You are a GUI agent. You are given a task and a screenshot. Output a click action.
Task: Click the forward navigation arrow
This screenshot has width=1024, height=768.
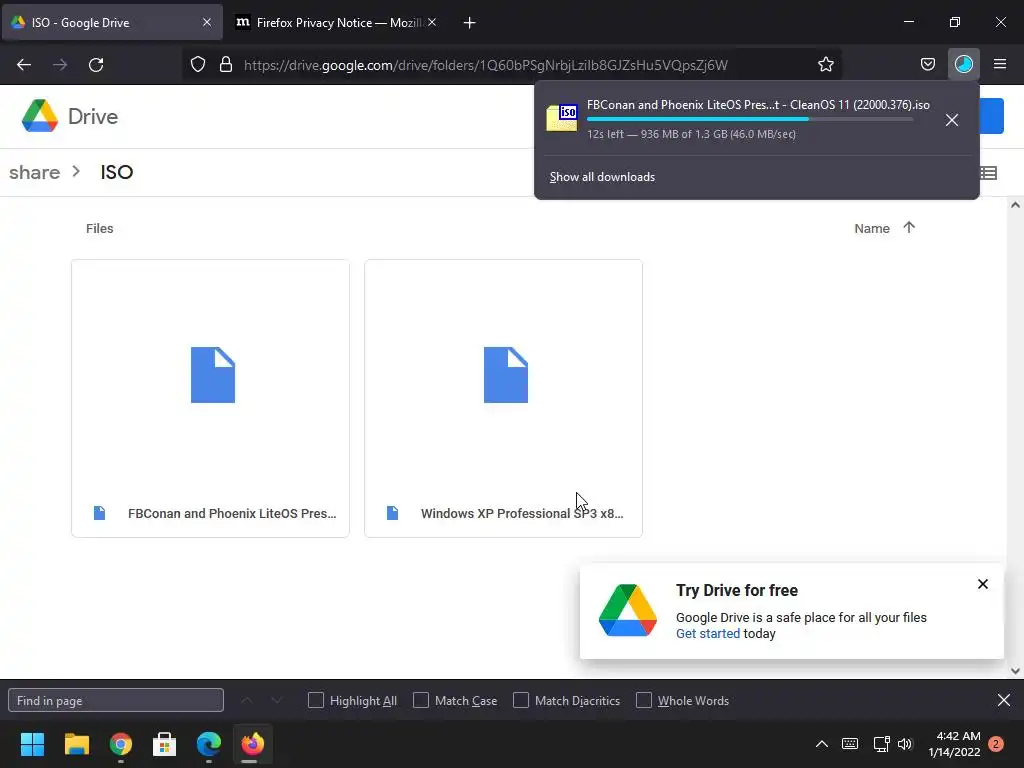point(60,65)
